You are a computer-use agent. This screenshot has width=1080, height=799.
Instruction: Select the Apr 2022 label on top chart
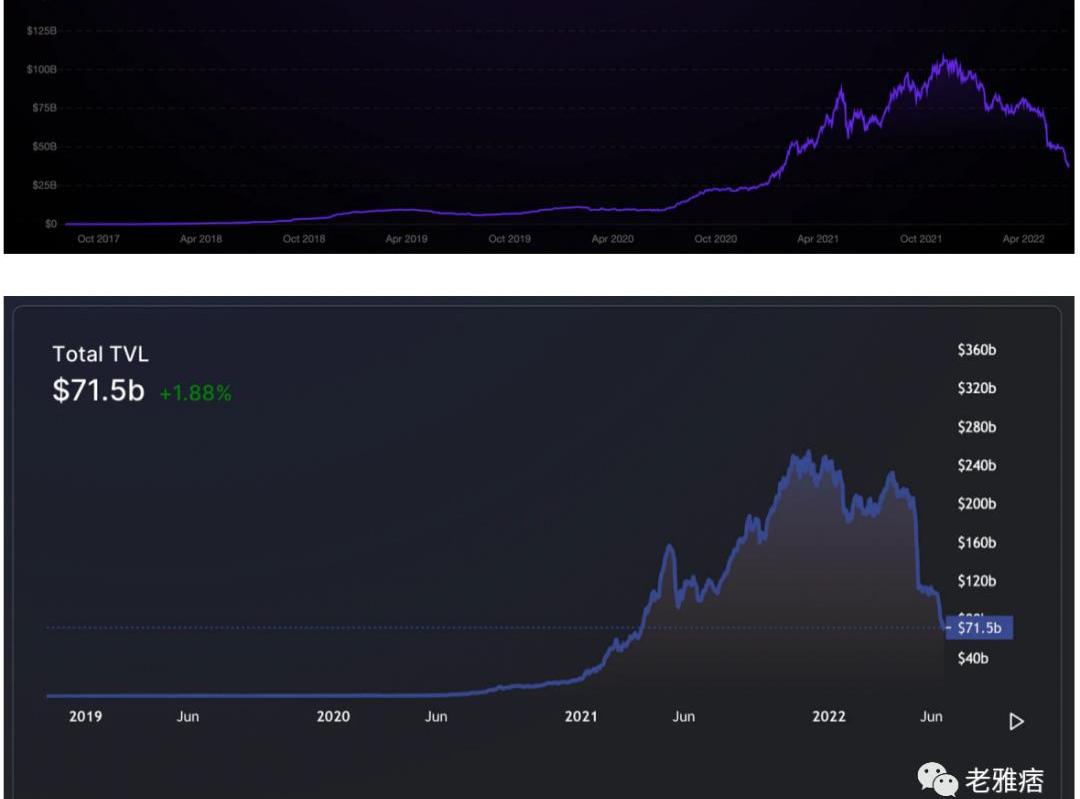[1023, 239]
